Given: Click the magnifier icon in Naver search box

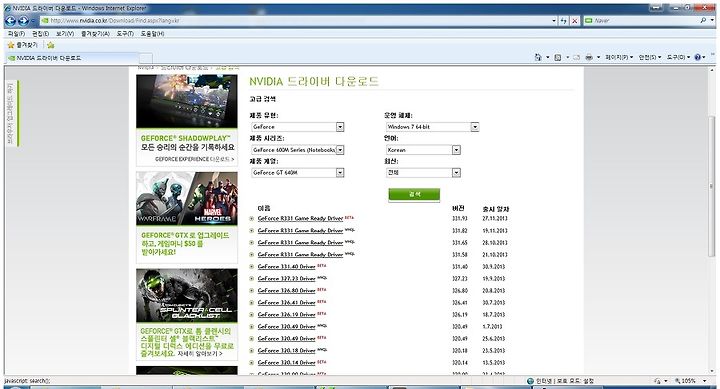Looking at the screenshot, I should click(x=703, y=21).
